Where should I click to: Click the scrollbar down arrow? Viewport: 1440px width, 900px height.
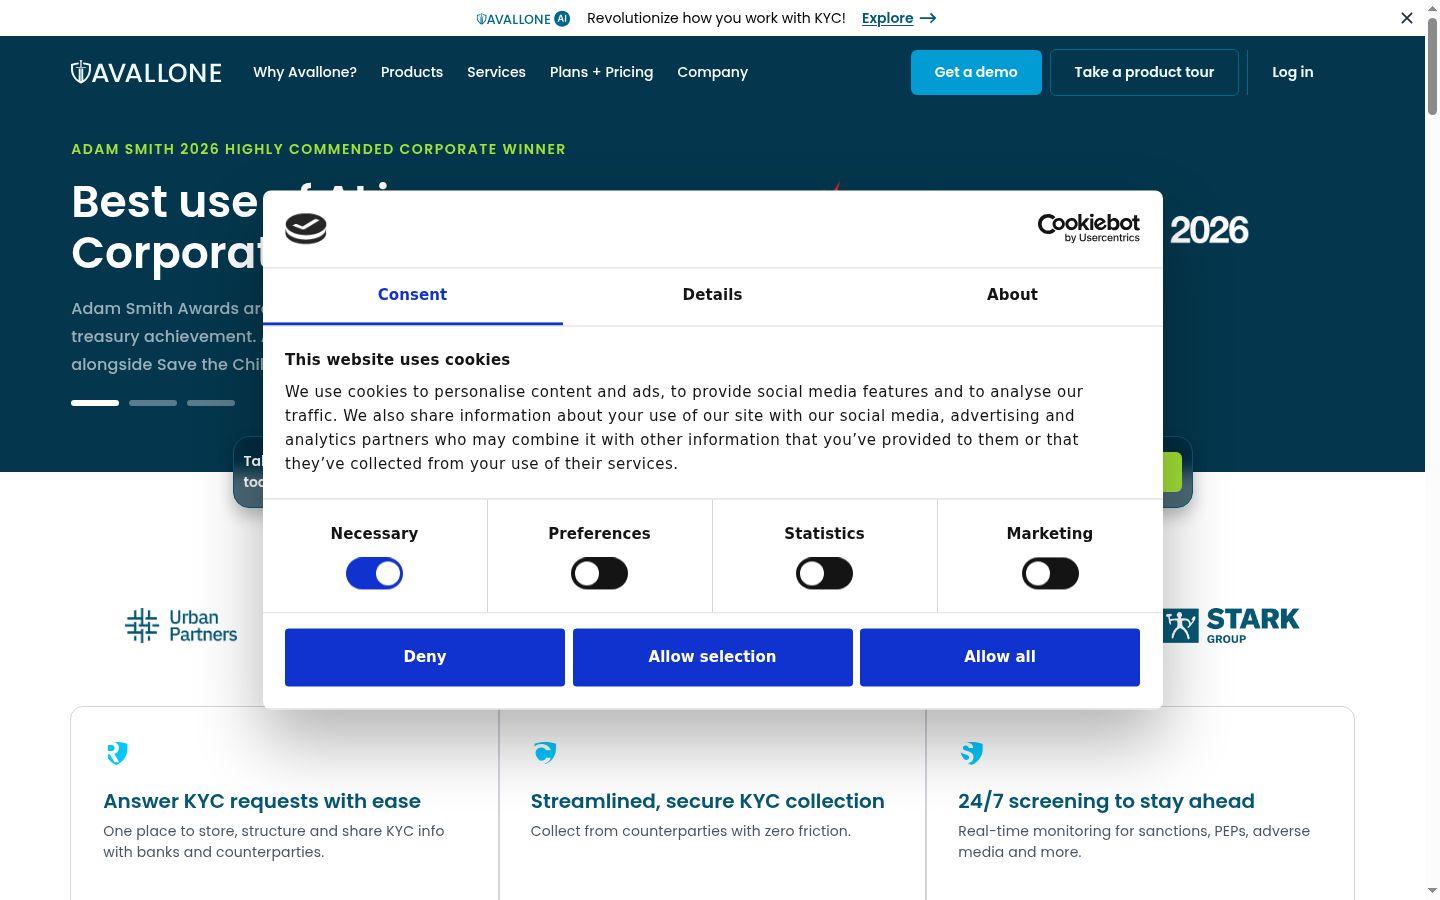click(x=1432, y=890)
